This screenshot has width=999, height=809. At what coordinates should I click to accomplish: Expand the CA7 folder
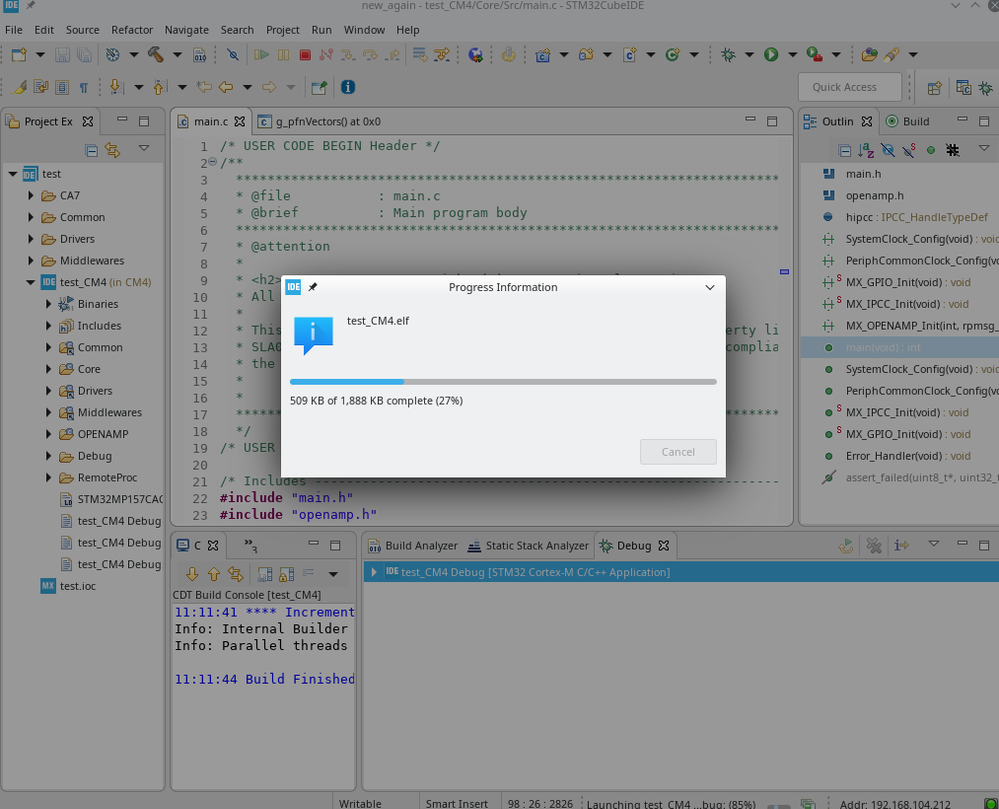coord(30,196)
